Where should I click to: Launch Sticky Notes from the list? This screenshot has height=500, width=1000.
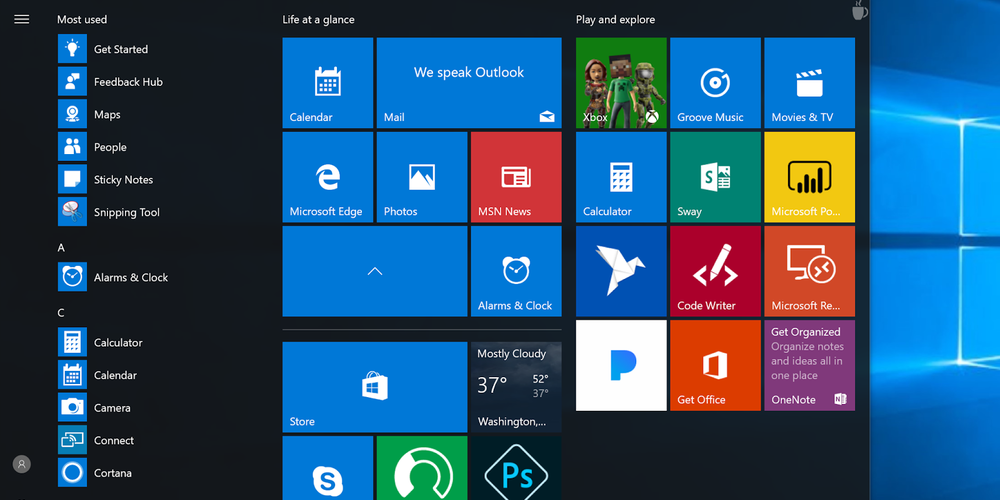[x=106, y=179]
